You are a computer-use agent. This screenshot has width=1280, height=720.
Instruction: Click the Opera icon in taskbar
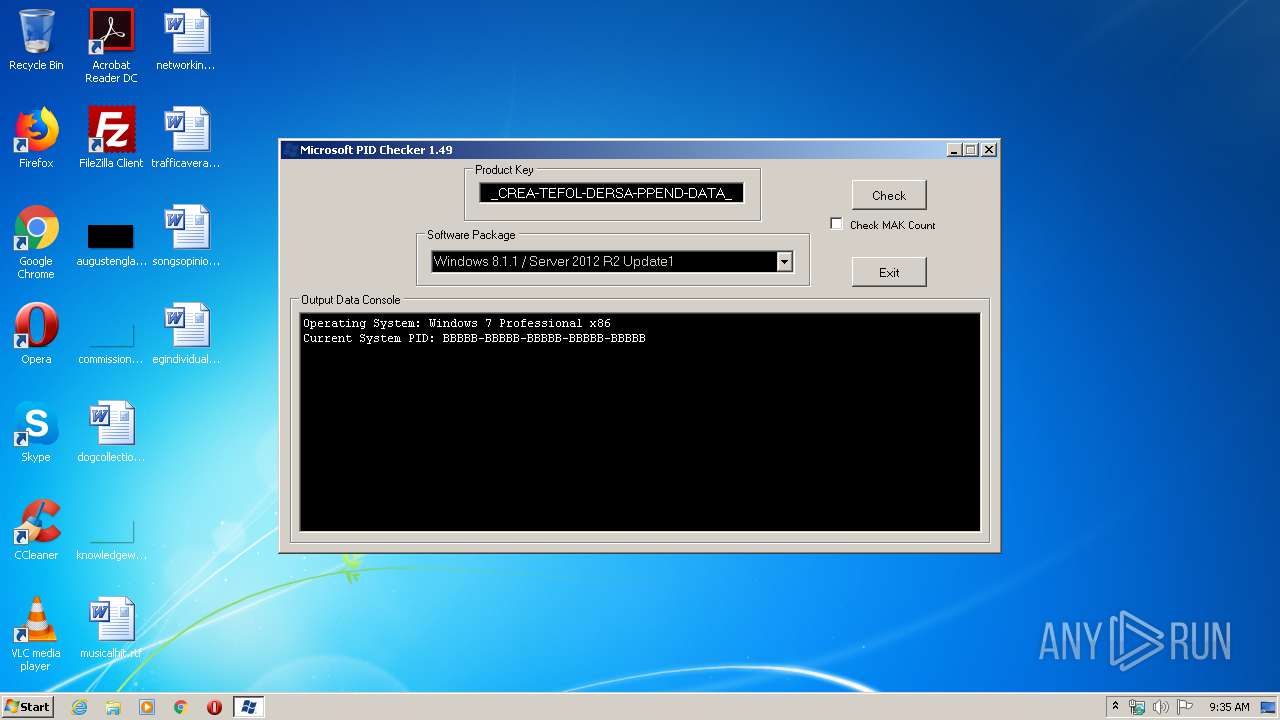click(x=214, y=707)
